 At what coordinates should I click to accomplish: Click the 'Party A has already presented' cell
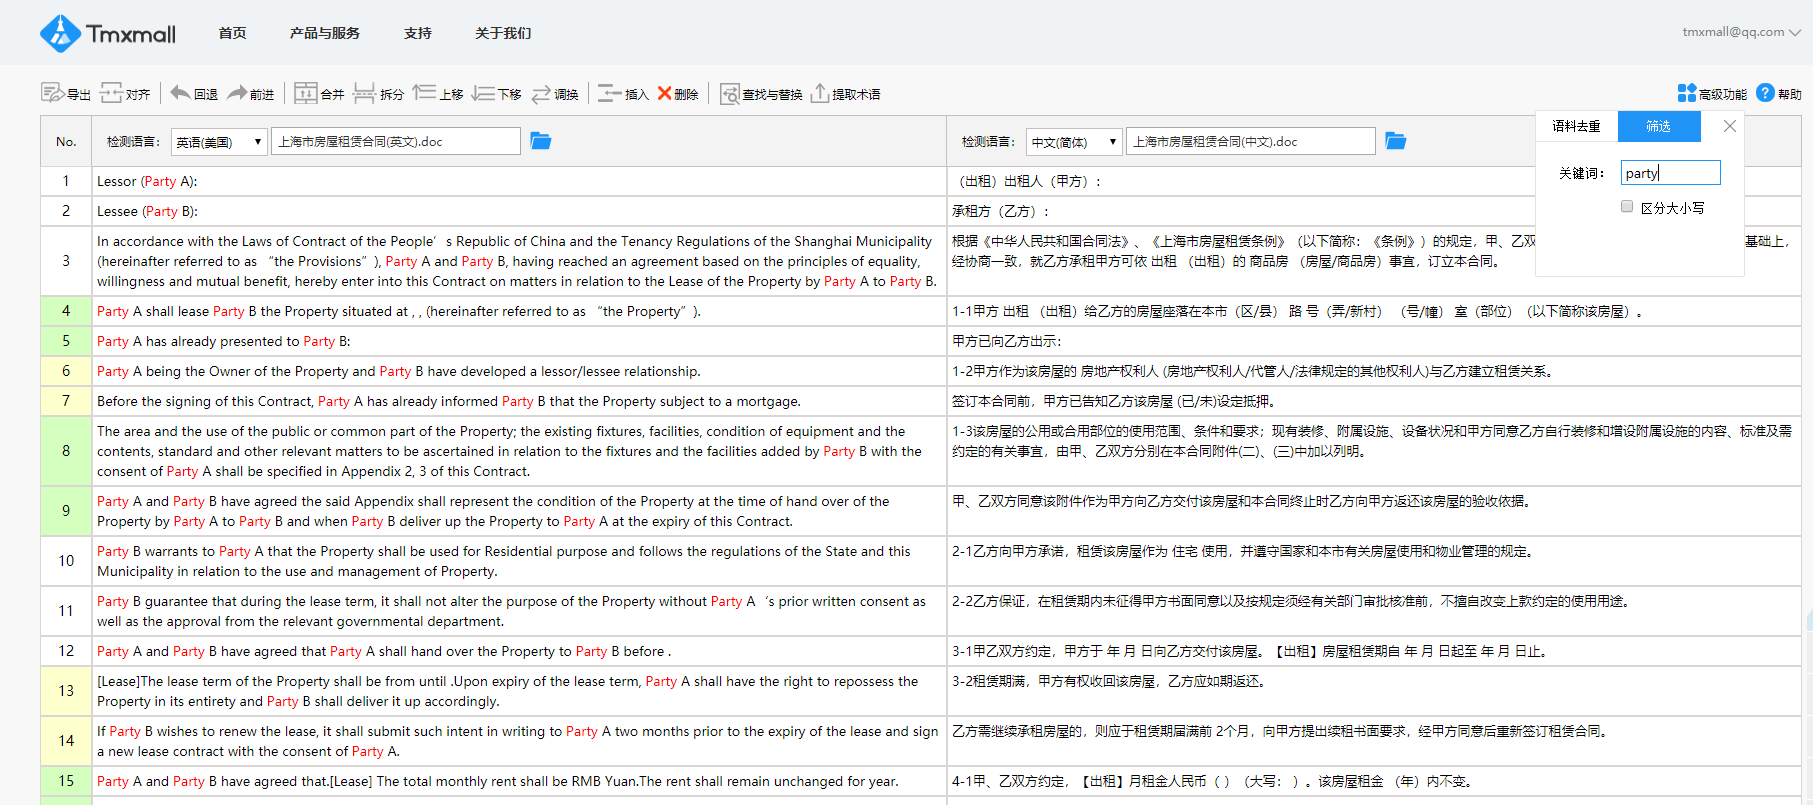pyautogui.click(x=519, y=341)
